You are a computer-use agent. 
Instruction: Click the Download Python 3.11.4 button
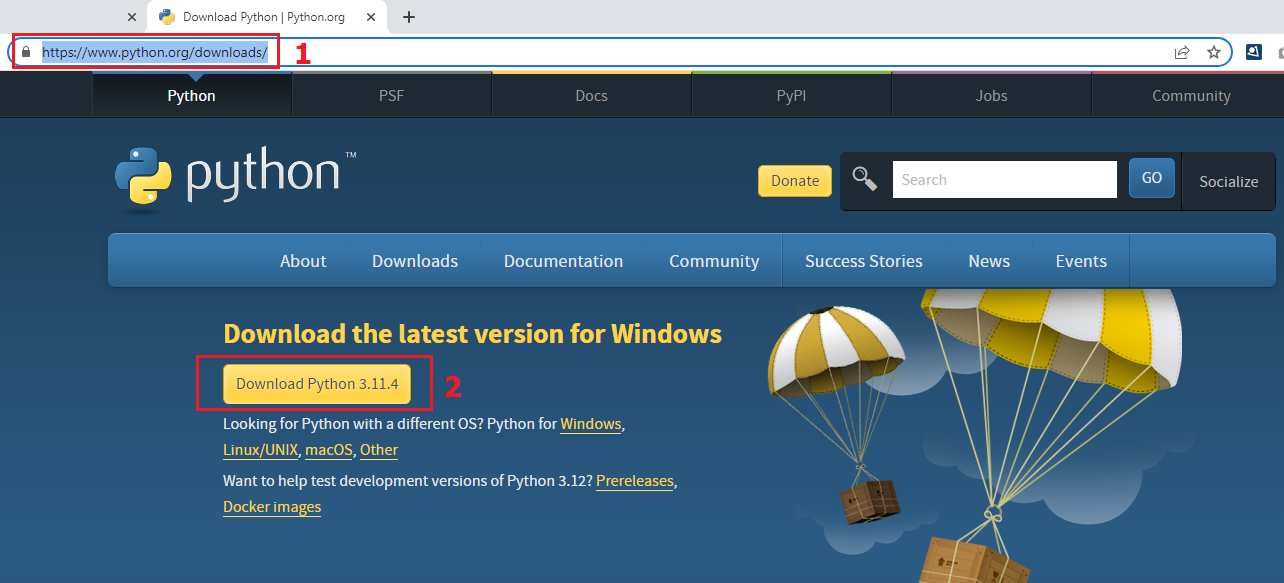(x=316, y=384)
